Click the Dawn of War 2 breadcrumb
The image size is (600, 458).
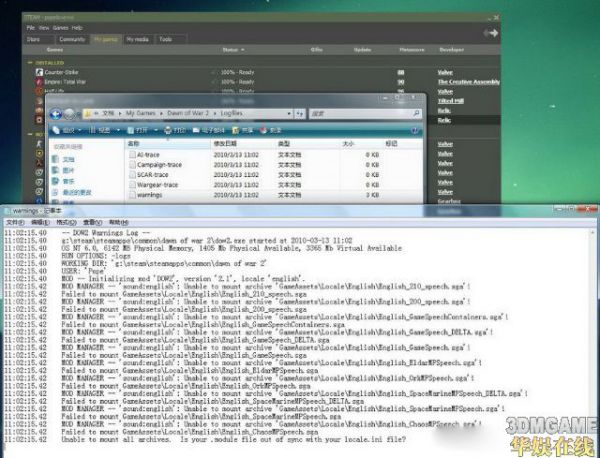coord(184,115)
